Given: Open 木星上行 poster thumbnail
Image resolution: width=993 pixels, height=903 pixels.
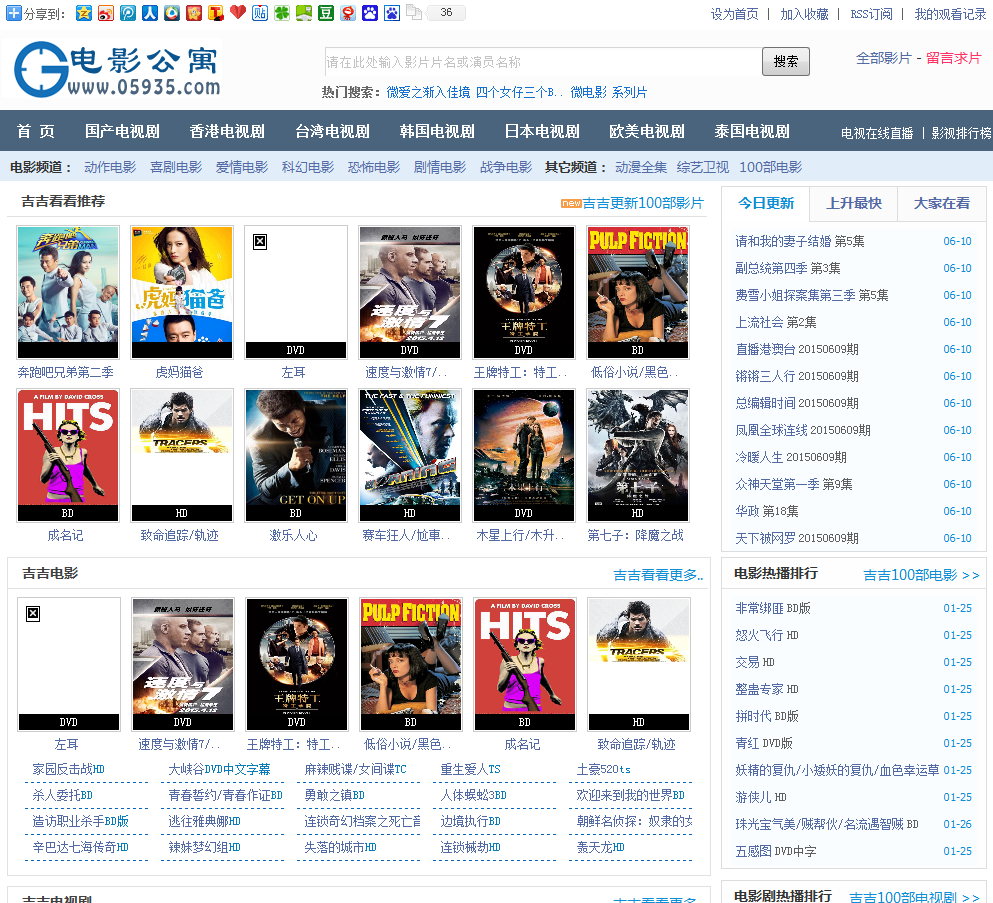Looking at the screenshot, I should pos(524,455).
